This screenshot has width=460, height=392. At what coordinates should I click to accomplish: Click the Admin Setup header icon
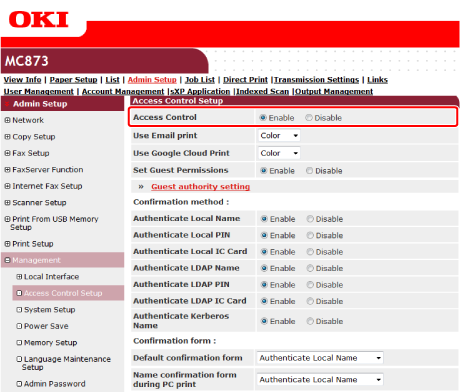point(7,104)
